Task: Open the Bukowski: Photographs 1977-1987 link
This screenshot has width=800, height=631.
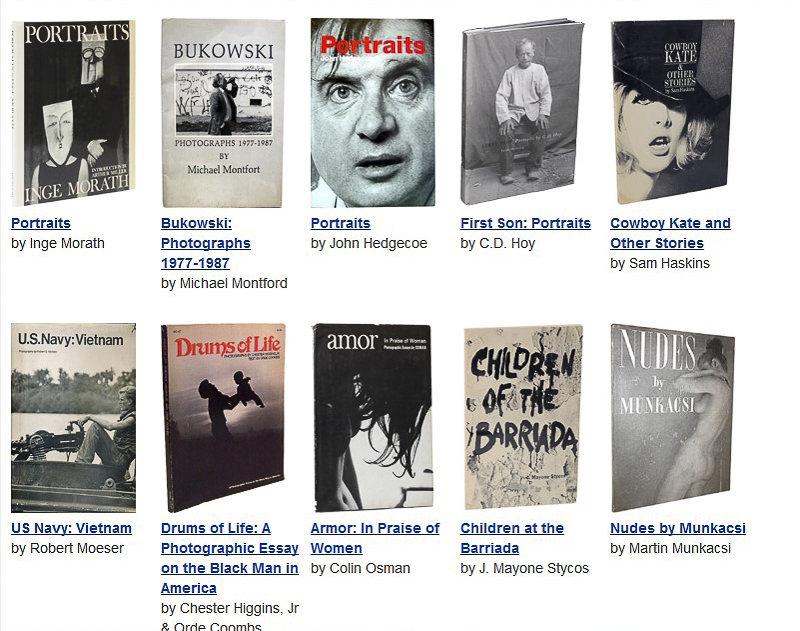Action: pyautogui.click(x=206, y=243)
